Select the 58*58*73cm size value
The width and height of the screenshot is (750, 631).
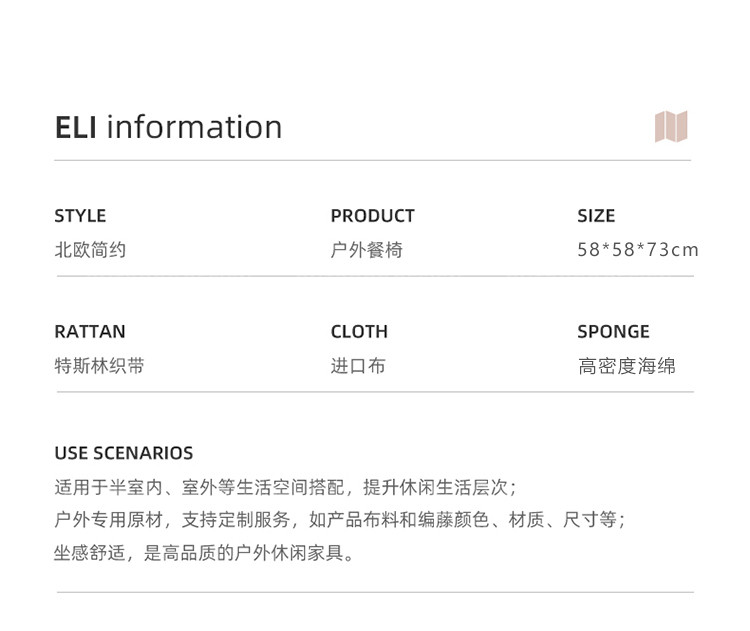coord(637,250)
